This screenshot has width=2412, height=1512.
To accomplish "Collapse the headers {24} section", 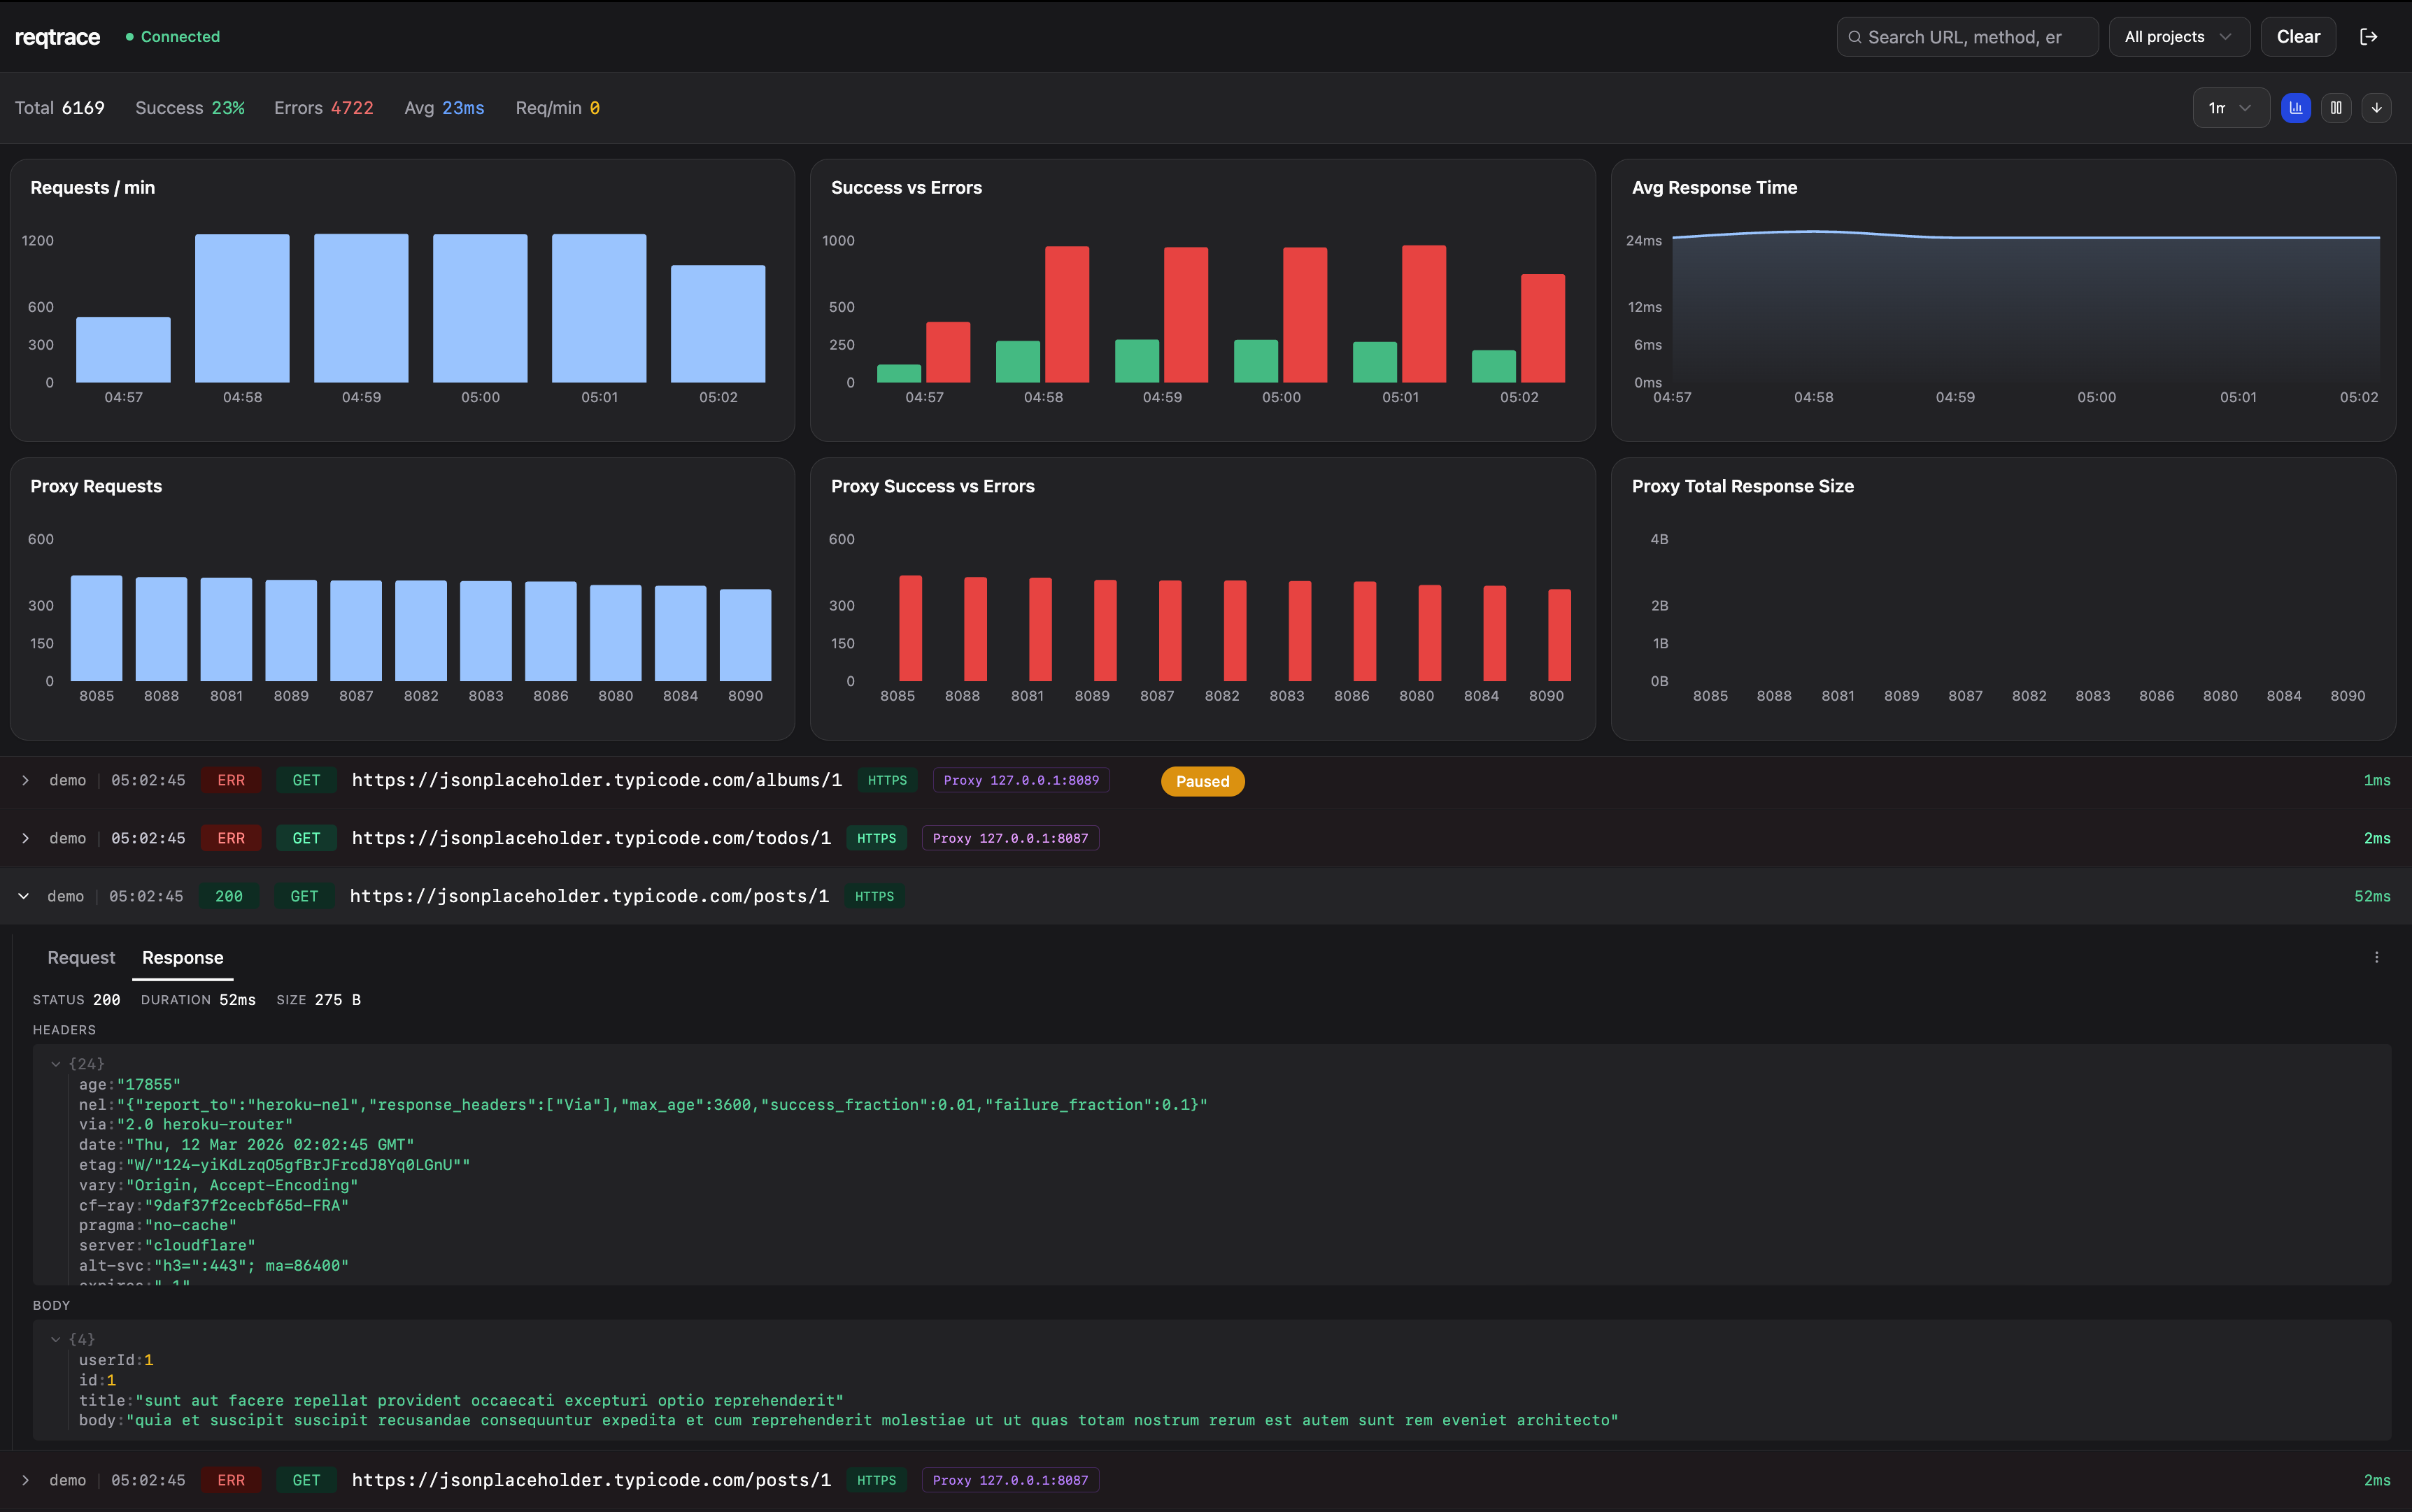I will [56, 1063].
